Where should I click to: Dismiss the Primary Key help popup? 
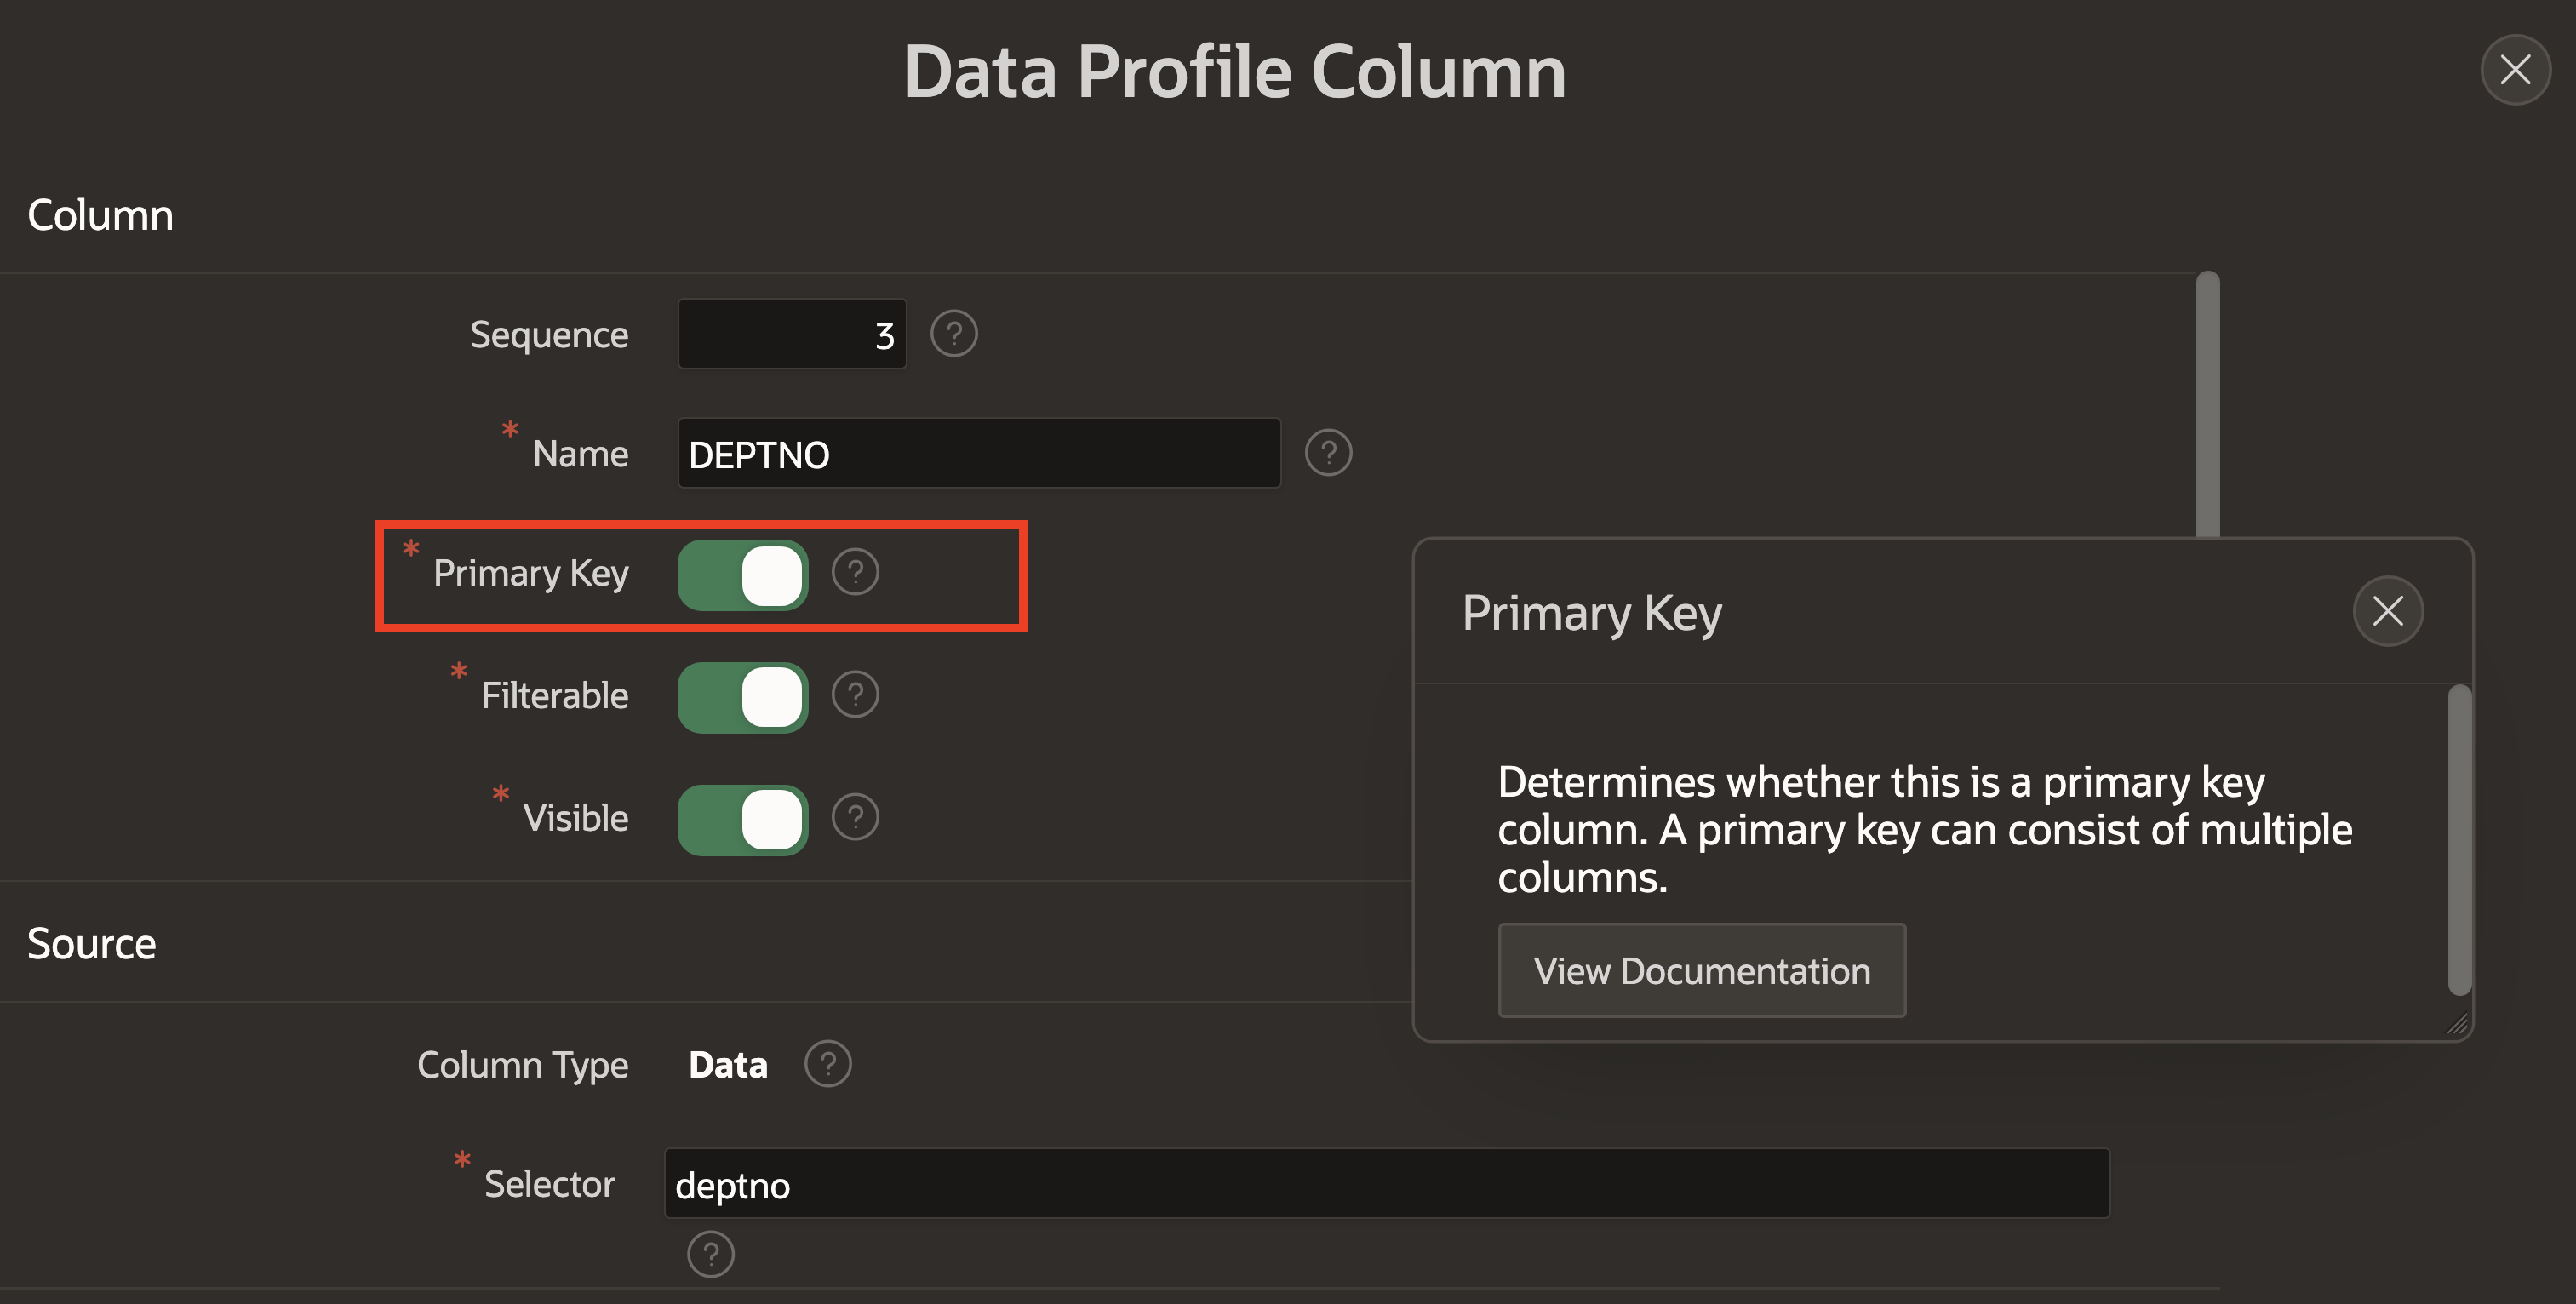coord(2389,610)
